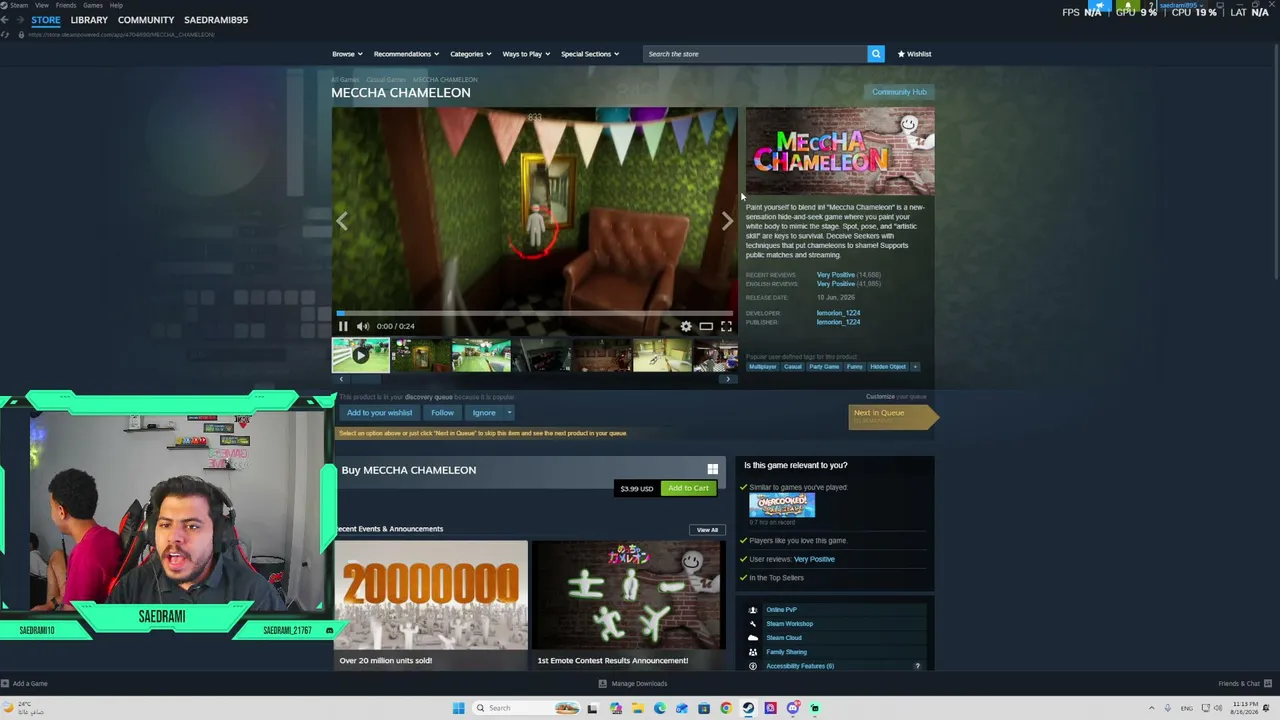Pause the game trailer video
Screen dimensions: 1280x720
point(343,326)
